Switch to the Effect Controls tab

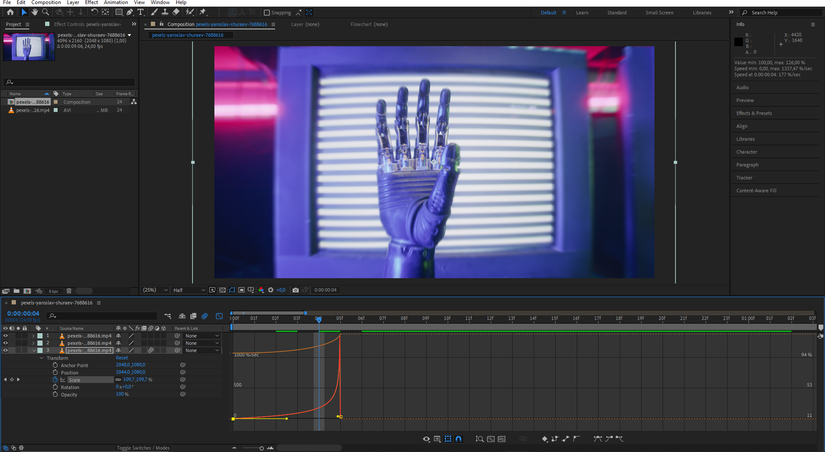[x=87, y=24]
